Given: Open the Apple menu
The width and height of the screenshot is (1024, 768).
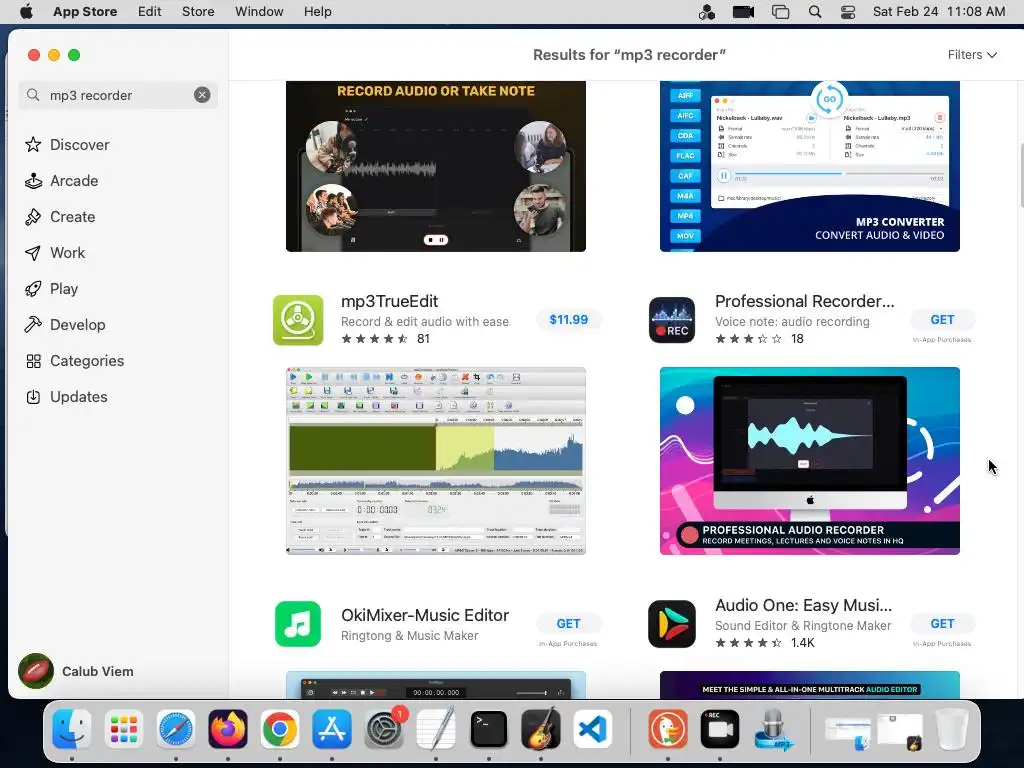Looking at the screenshot, I should tap(26, 11).
